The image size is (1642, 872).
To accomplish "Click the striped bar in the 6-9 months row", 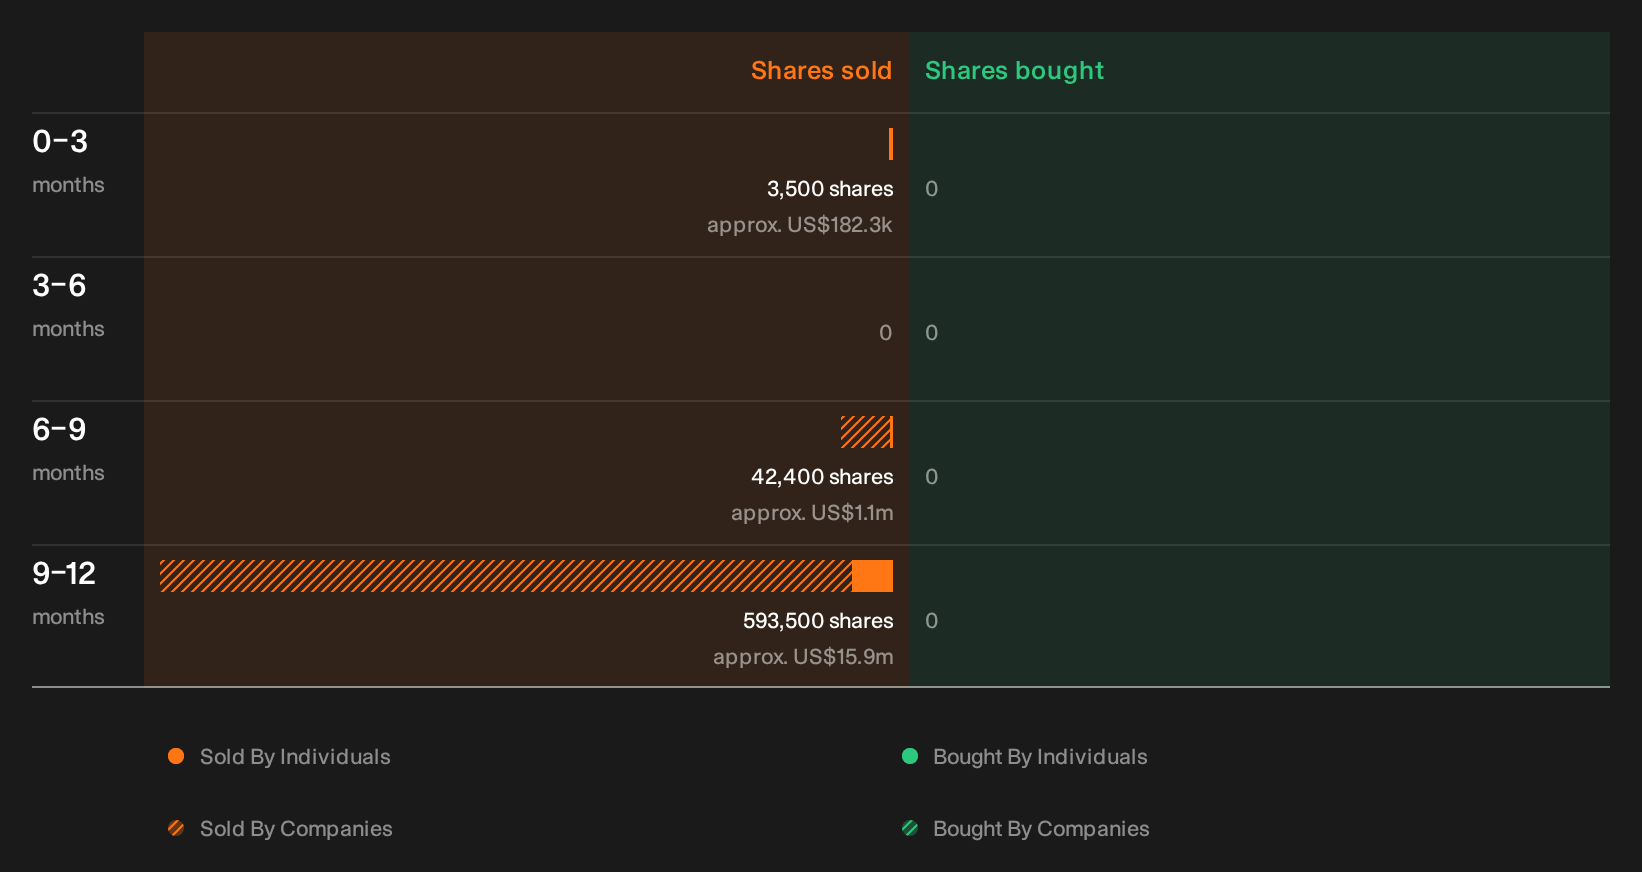I will pyautogui.click(x=866, y=432).
